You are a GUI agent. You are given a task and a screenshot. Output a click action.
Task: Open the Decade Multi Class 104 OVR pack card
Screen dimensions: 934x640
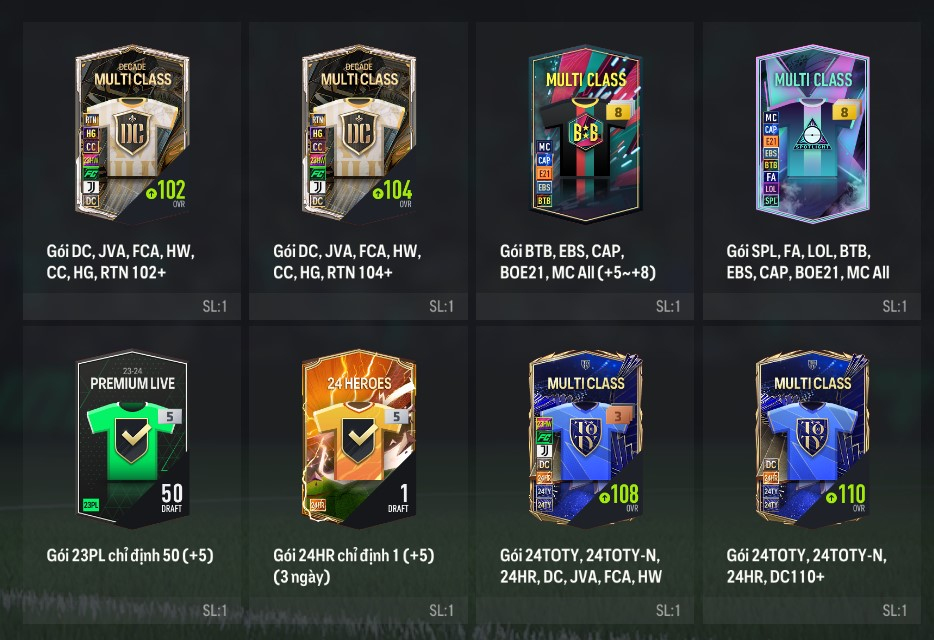point(359,132)
